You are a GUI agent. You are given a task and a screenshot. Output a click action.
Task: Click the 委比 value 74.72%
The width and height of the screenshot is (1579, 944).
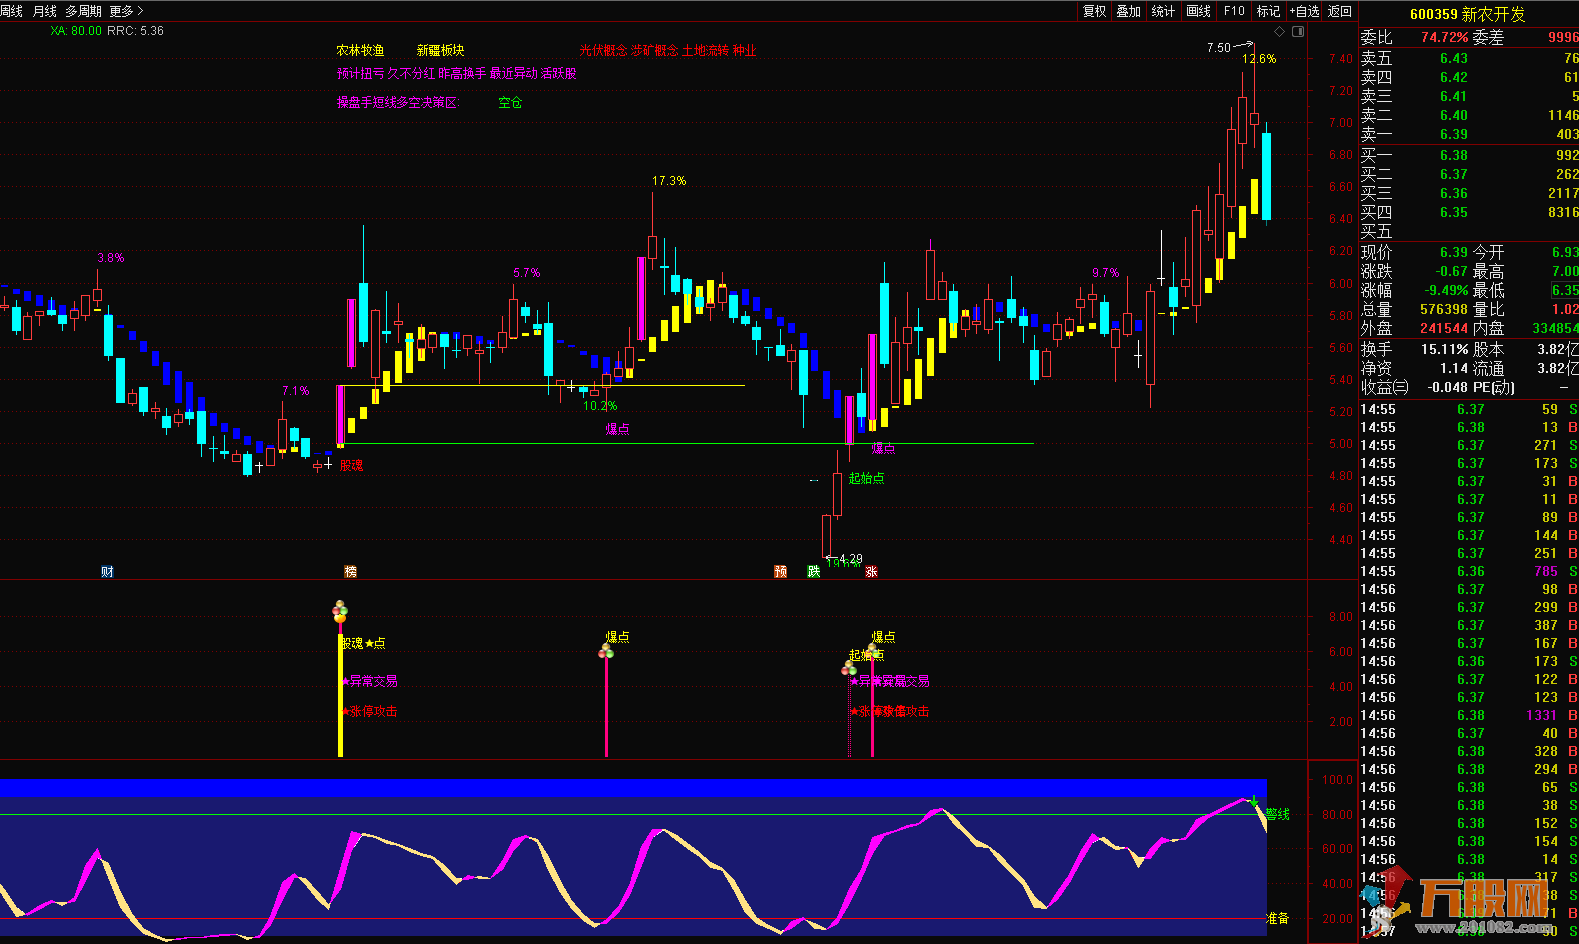point(1444,37)
